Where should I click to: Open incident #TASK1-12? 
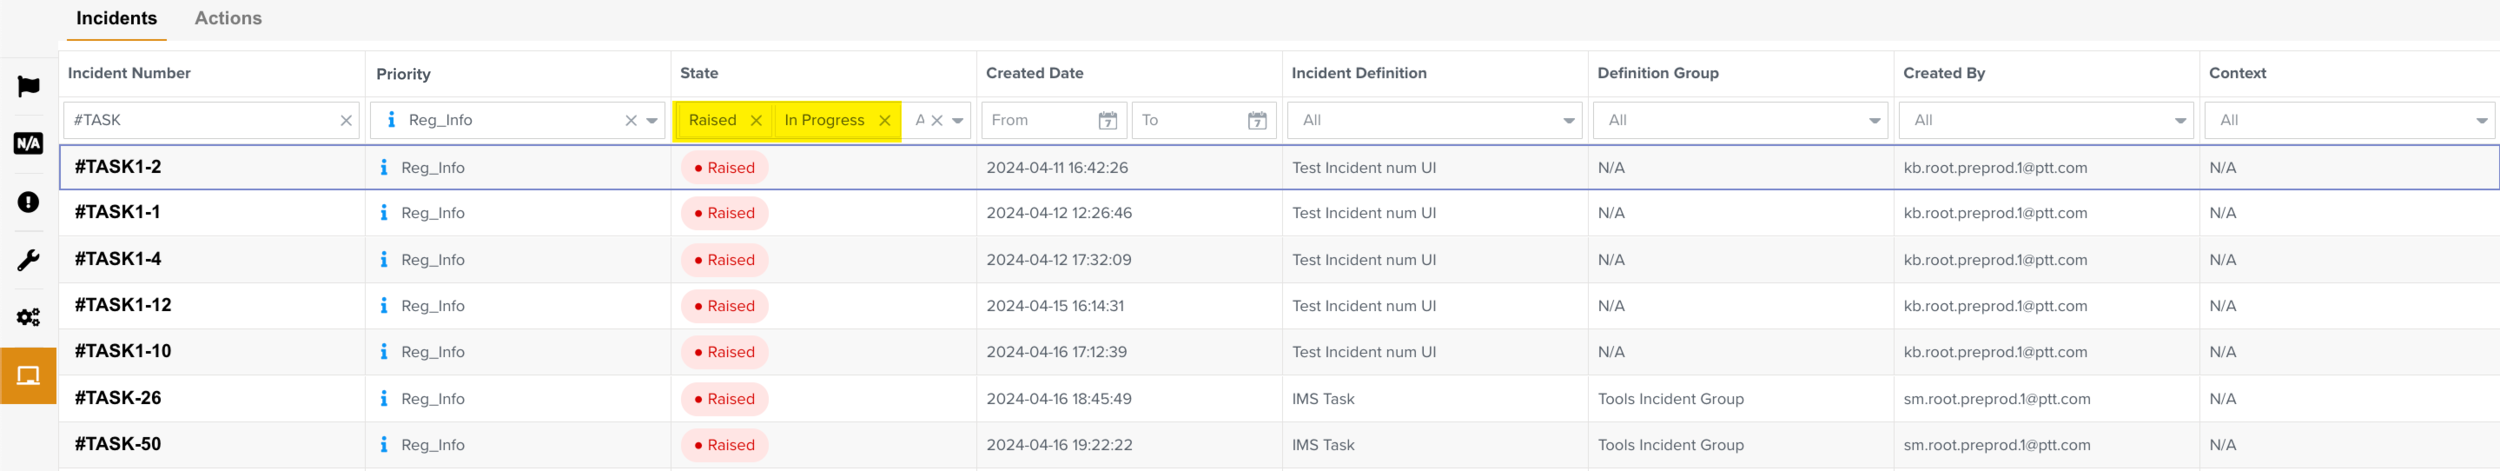(123, 305)
